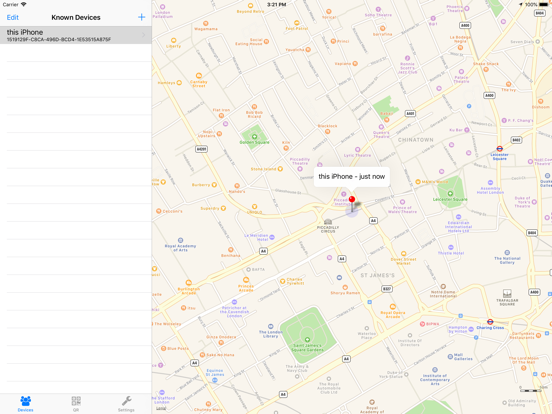Tap Edit in the Known Devices header
552x414 pixels.
tap(13, 17)
